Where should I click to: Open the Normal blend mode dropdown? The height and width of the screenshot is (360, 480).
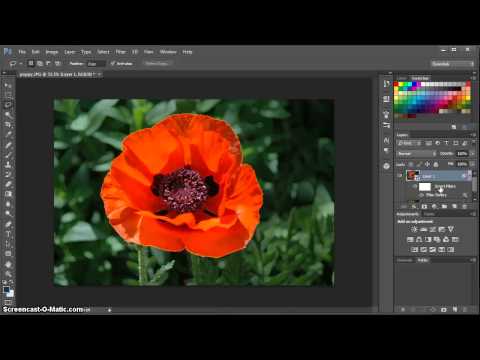[x=417, y=154]
